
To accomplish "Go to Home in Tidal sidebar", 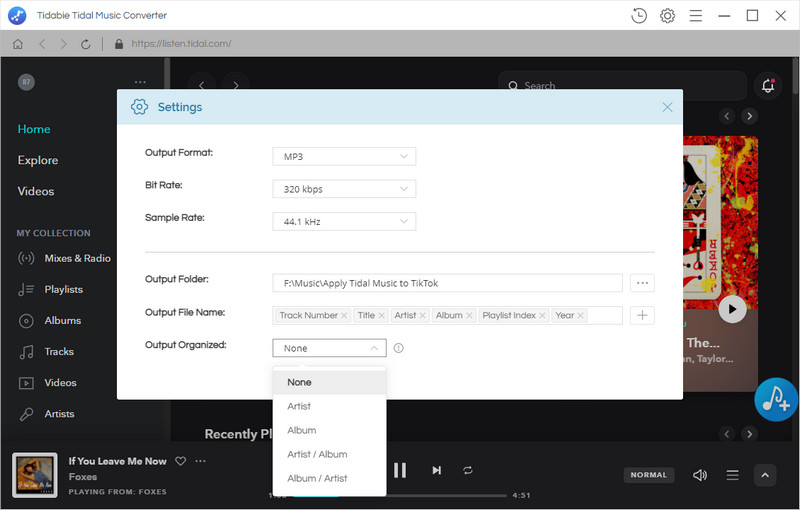I will coord(34,129).
